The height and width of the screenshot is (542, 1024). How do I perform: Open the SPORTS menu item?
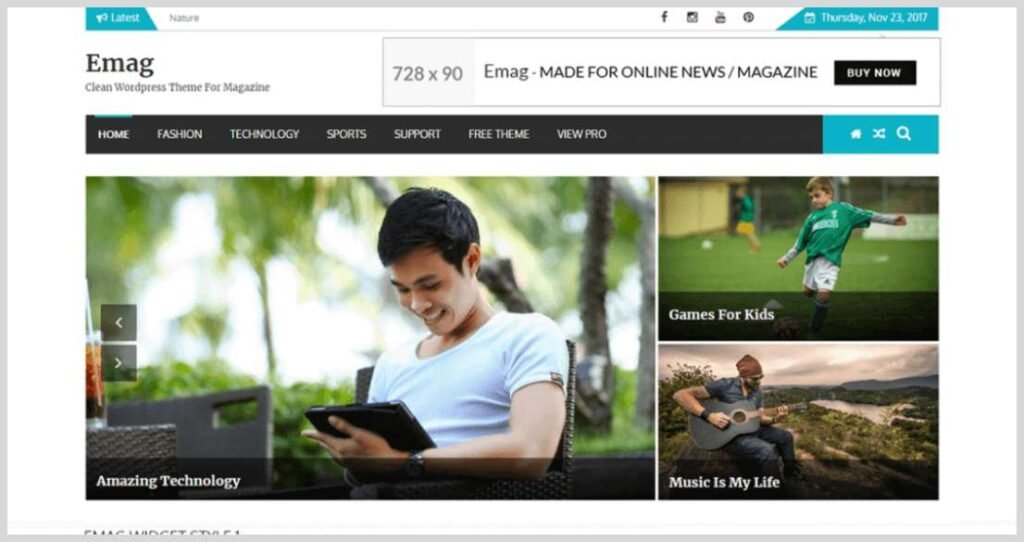pyautogui.click(x=347, y=135)
